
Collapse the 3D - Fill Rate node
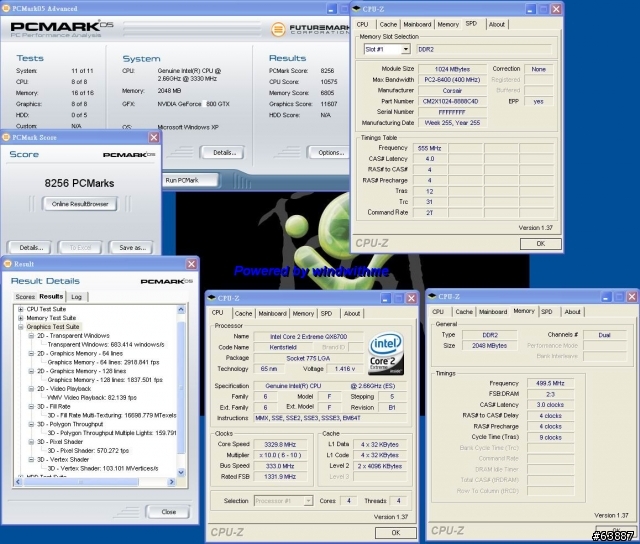[x=31, y=406]
